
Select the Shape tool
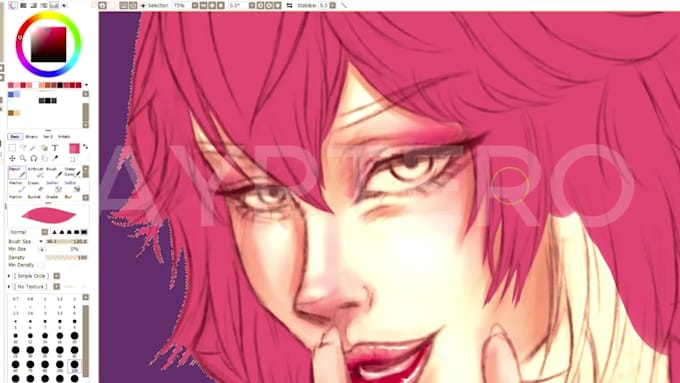[x=44, y=148]
